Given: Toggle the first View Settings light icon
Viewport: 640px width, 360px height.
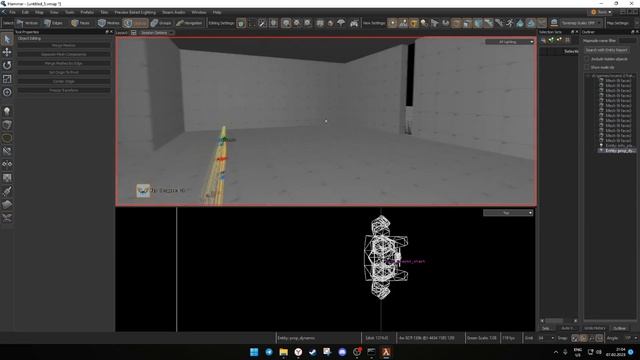Looking at the screenshot, I should coord(392,23).
